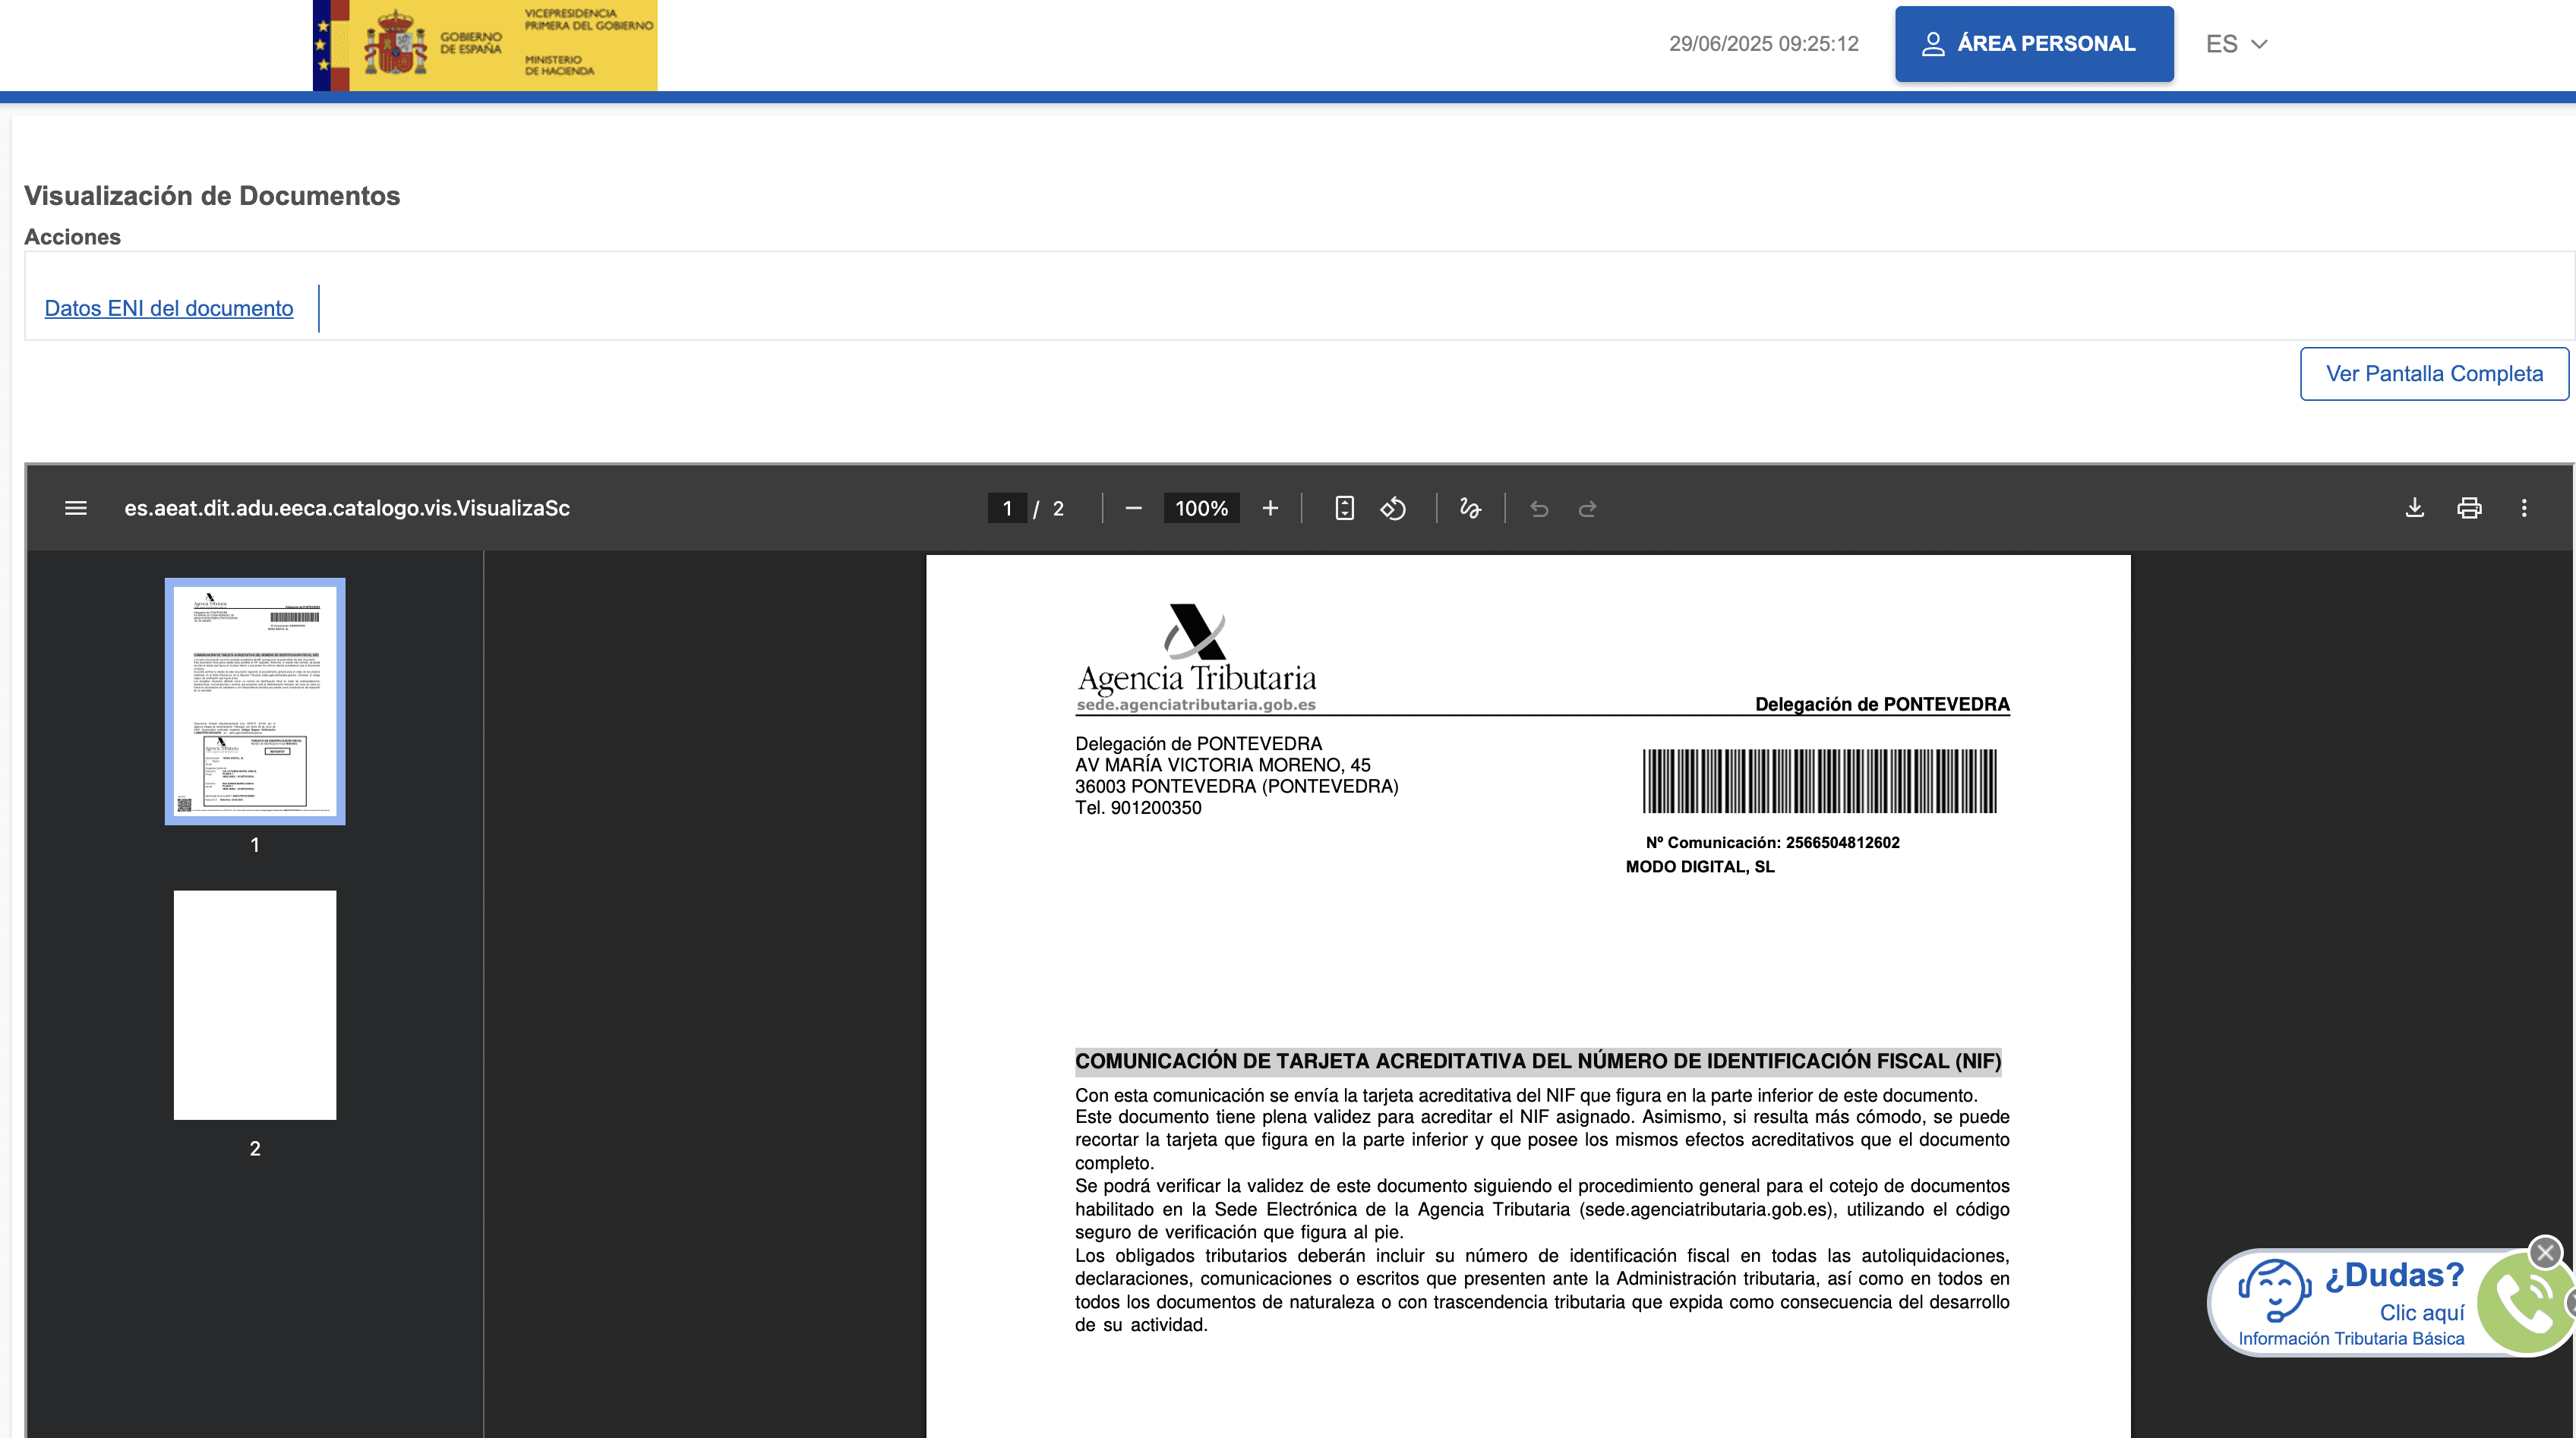The height and width of the screenshot is (1438, 2576).
Task: Click the undo arrow in PDF toolbar
Action: pos(1539,509)
